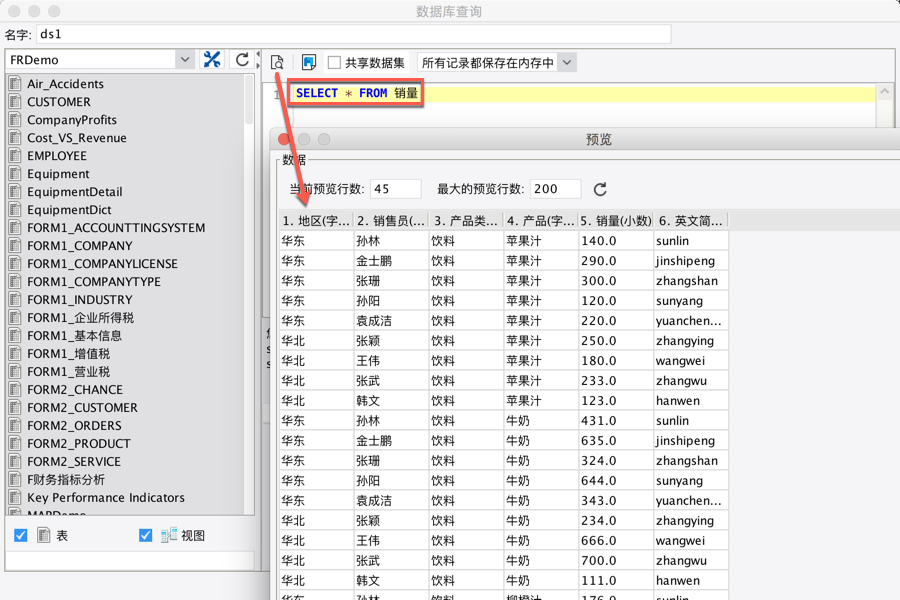Select the FORM2_CUSTOMER table

[82, 408]
